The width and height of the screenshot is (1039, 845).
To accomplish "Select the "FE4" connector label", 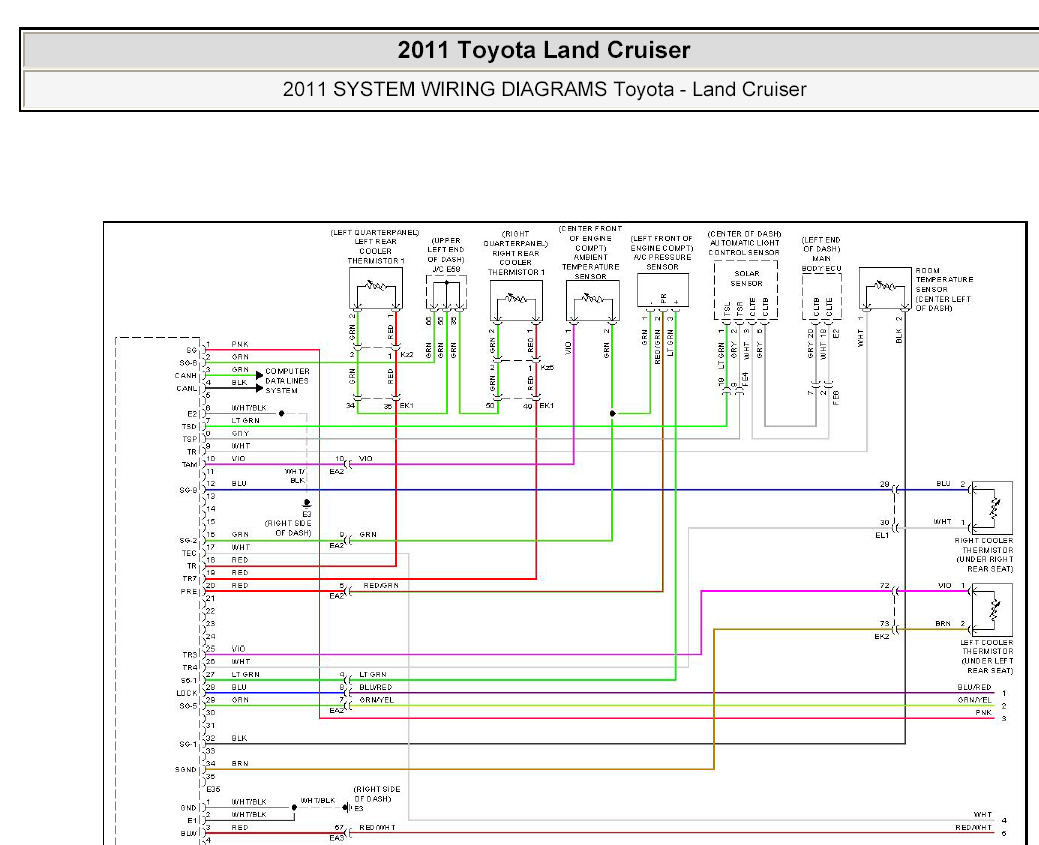I will (x=746, y=380).
